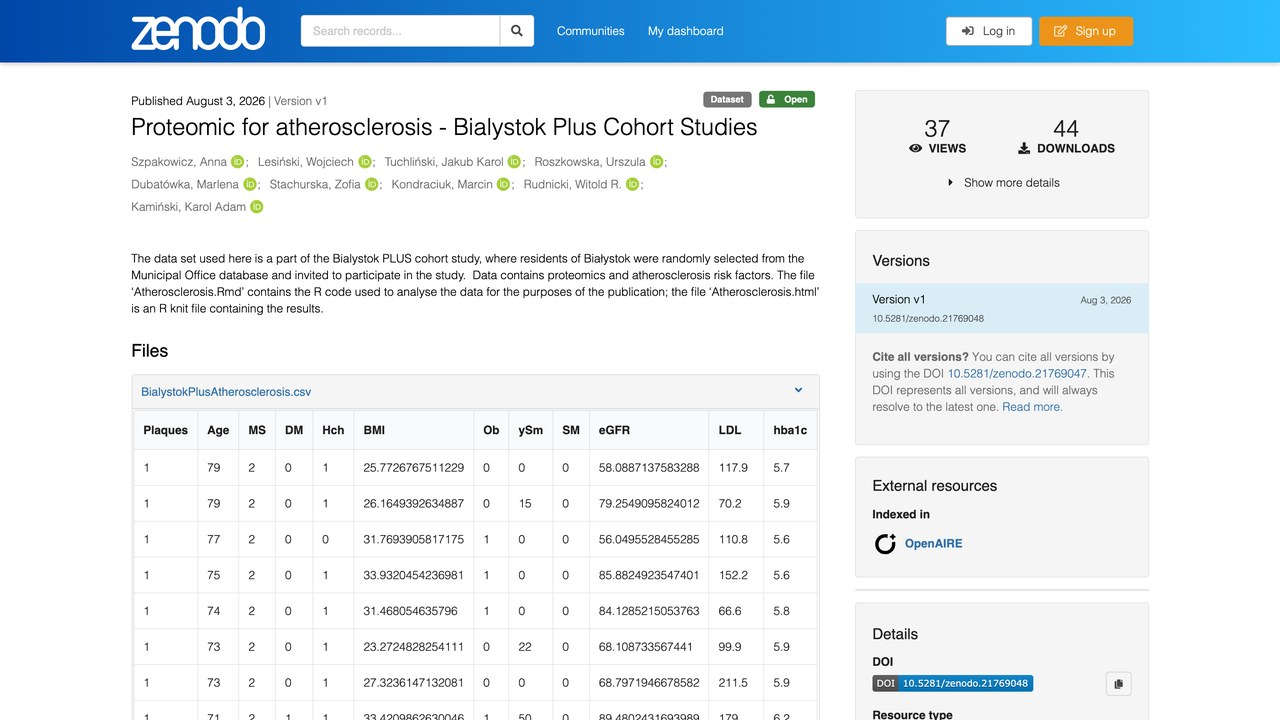The height and width of the screenshot is (720, 1280).
Task: Go to My dashboard
Action: [686, 31]
